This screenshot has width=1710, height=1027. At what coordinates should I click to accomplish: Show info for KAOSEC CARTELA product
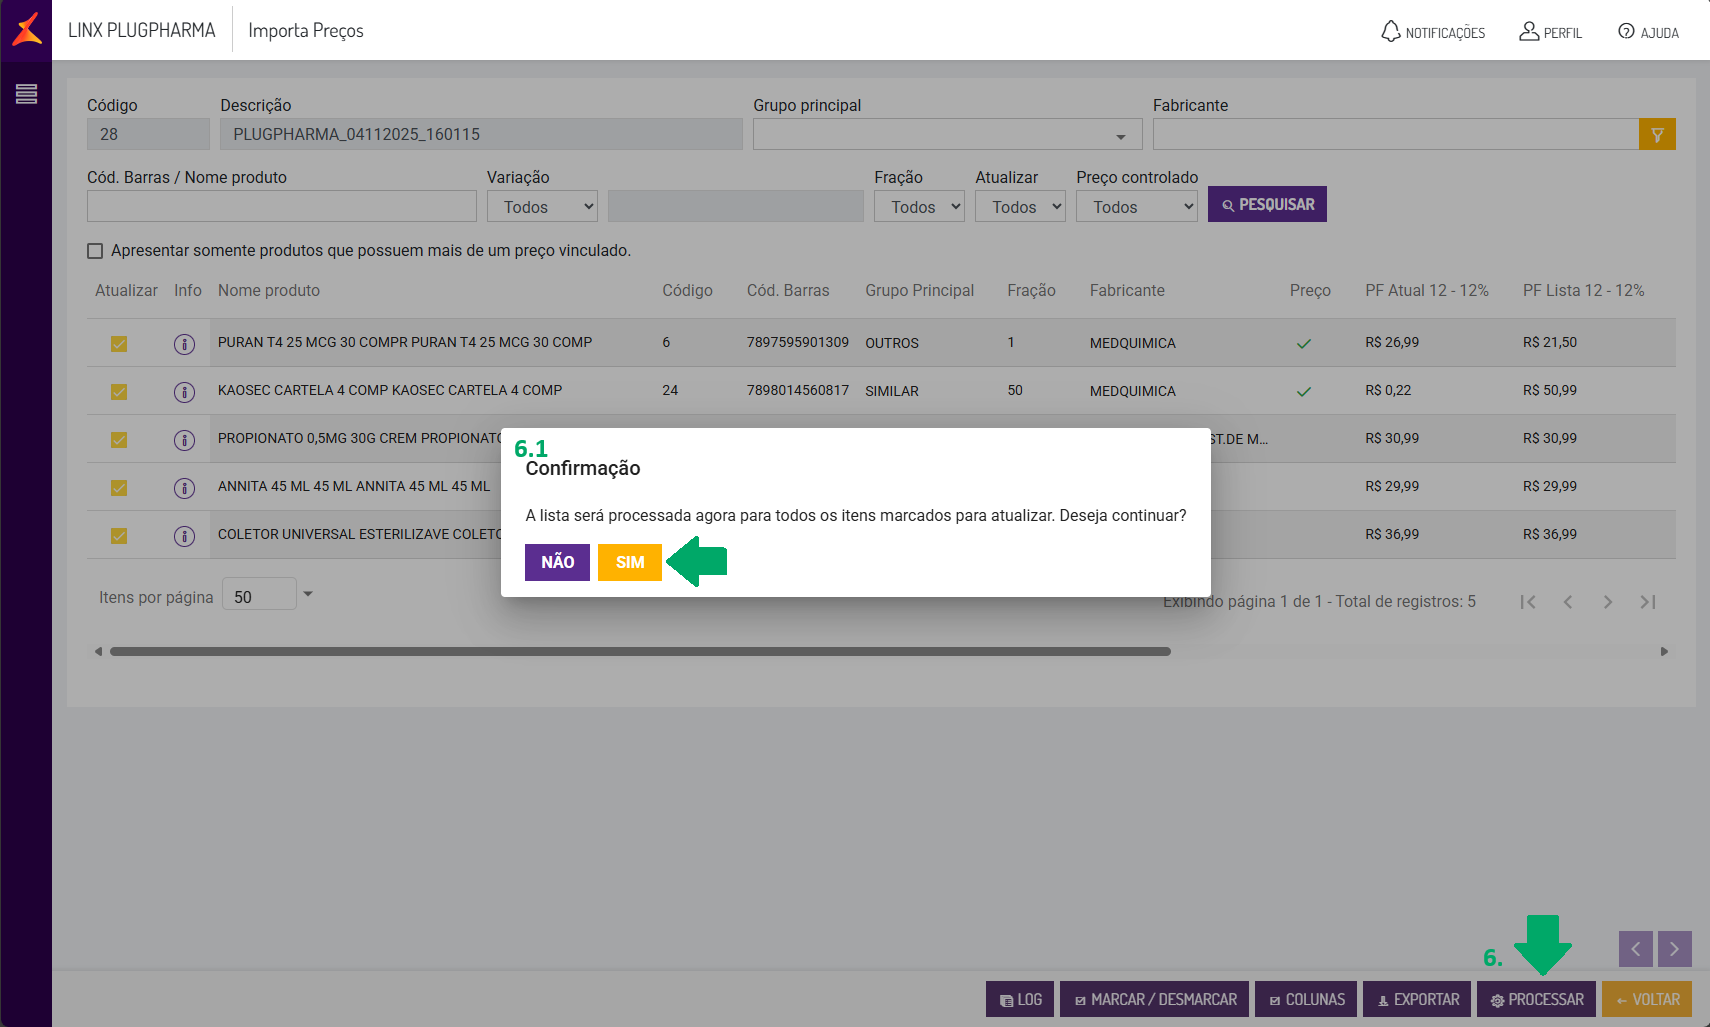(184, 392)
